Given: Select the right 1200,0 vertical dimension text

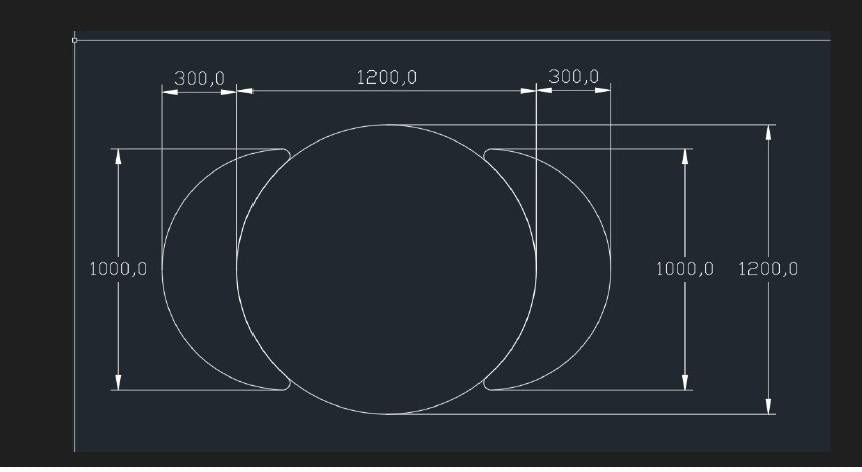Looking at the screenshot, I should tap(768, 269).
